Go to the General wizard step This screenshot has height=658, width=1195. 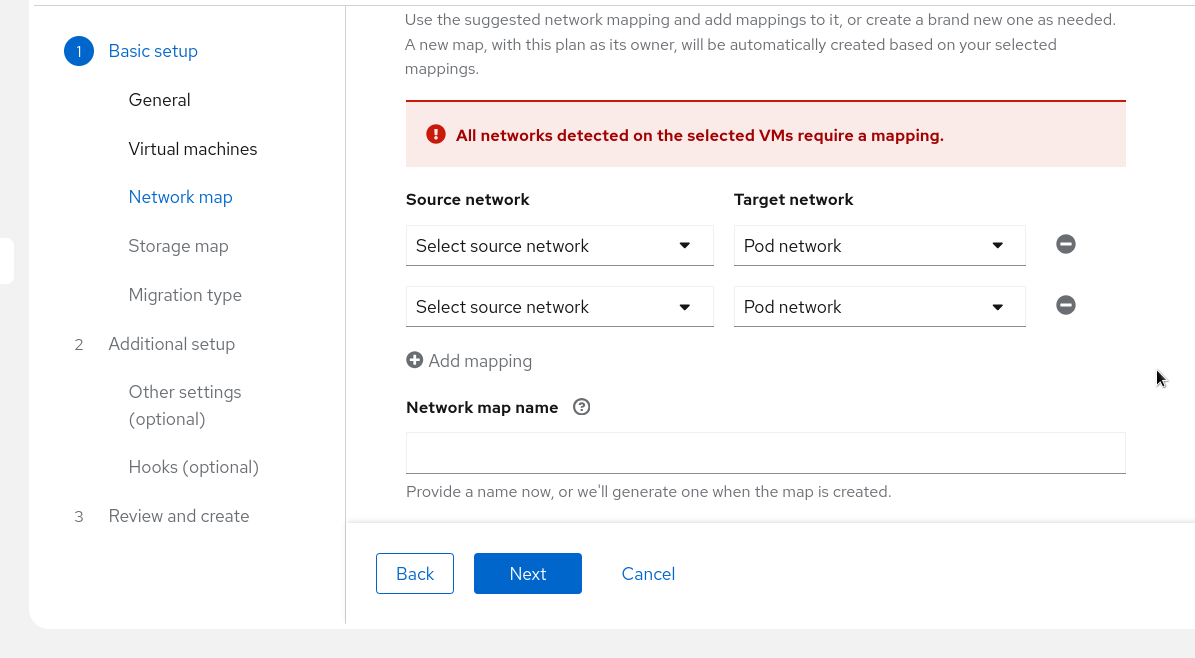(x=159, y=100)
